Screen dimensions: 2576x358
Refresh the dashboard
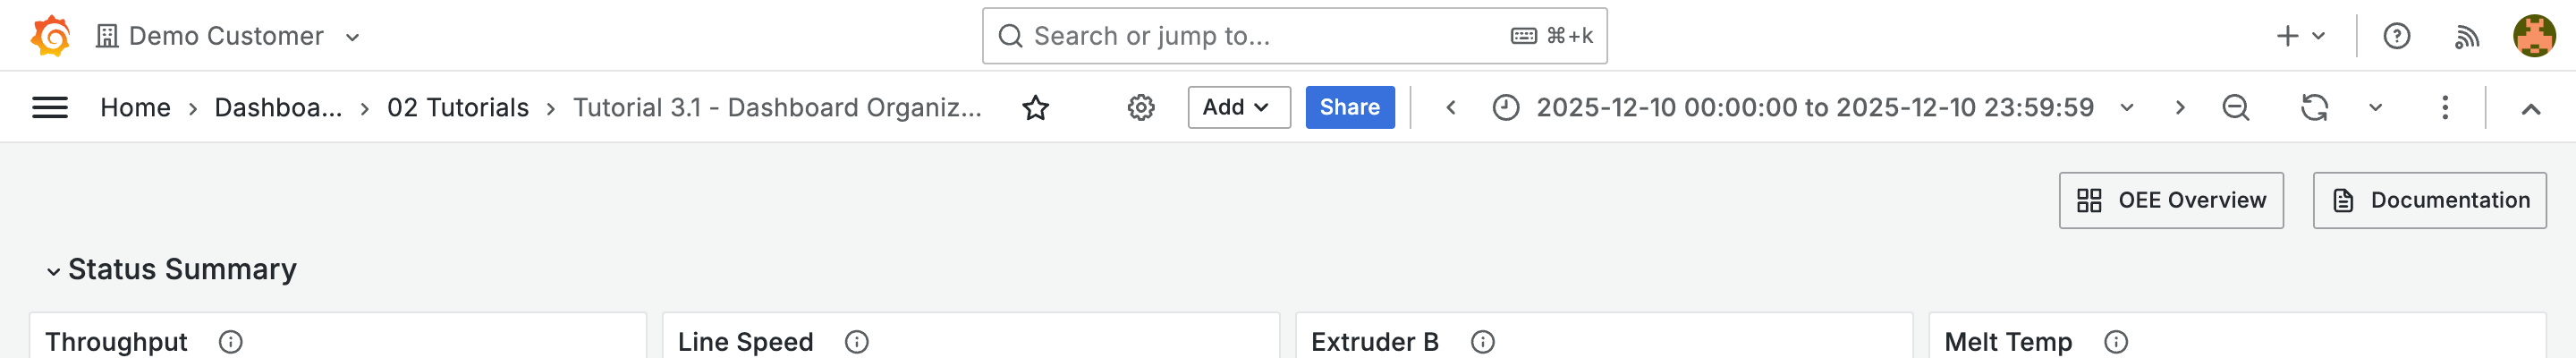coord(2314,107)
